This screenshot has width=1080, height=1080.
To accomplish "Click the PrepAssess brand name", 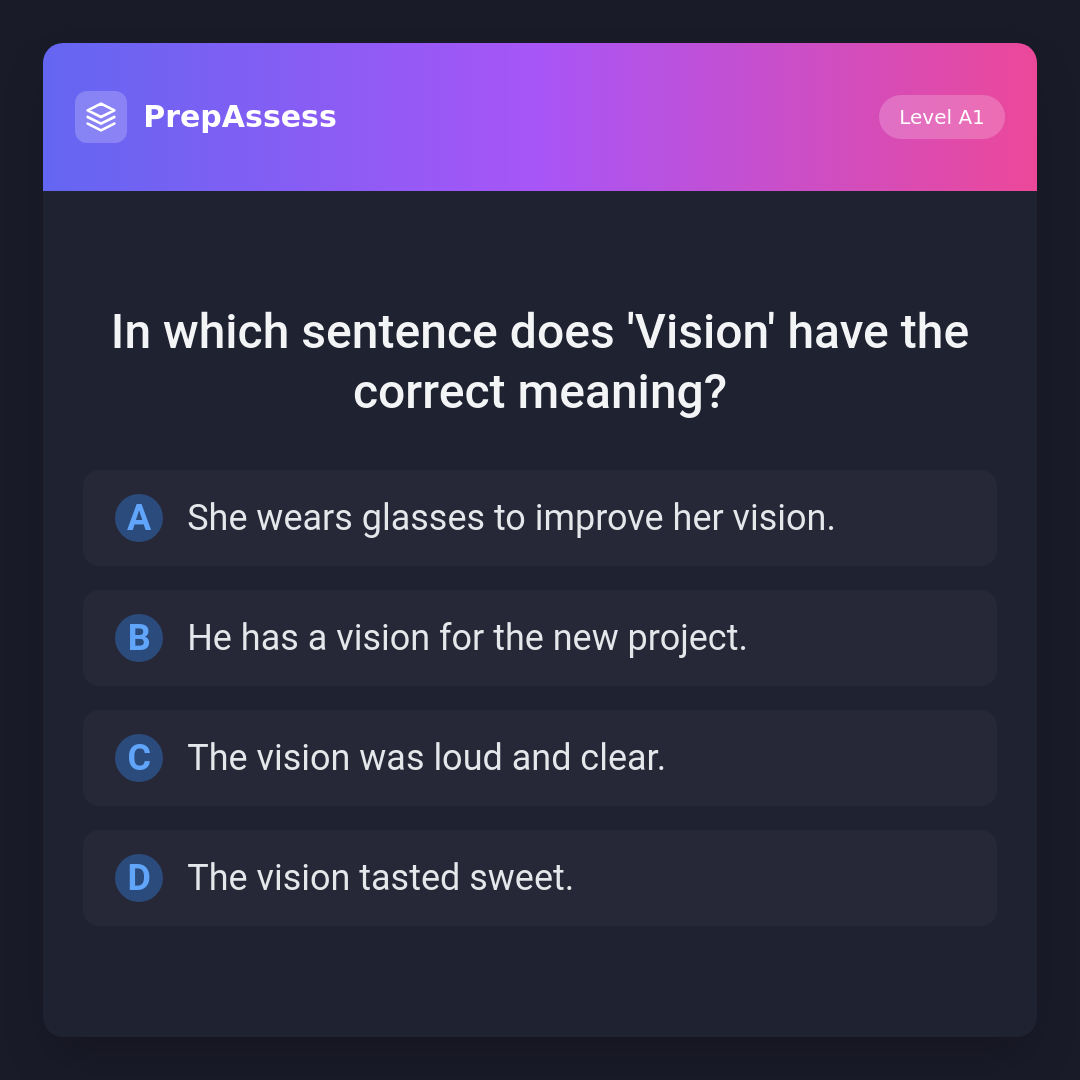I will (x=240, y=117).
